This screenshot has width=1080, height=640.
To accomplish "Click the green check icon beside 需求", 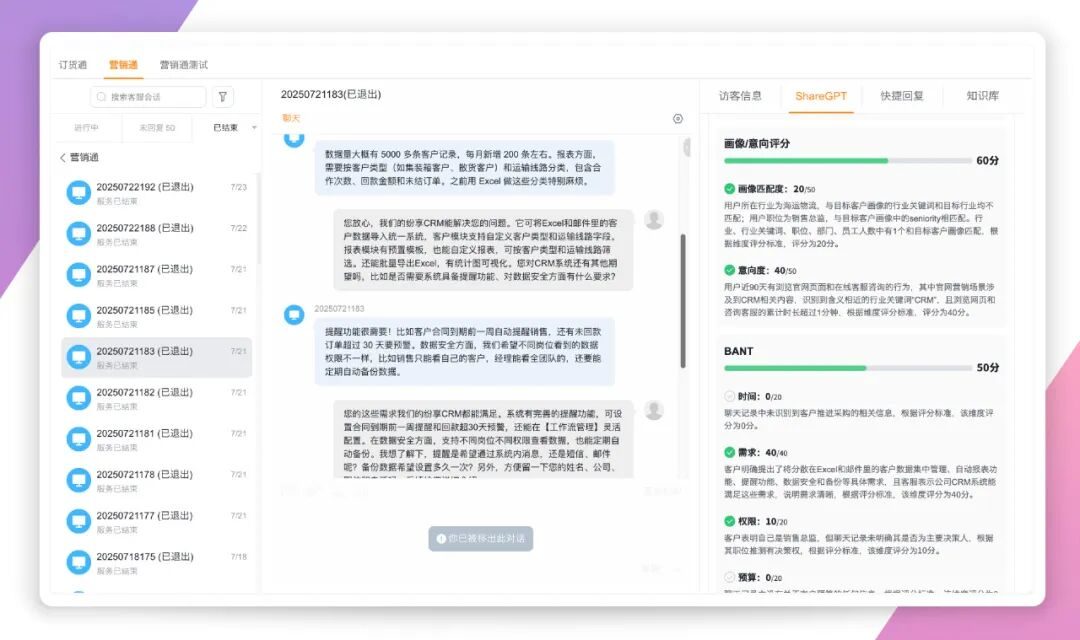I will pyautogui.click(x=729, y=452).
